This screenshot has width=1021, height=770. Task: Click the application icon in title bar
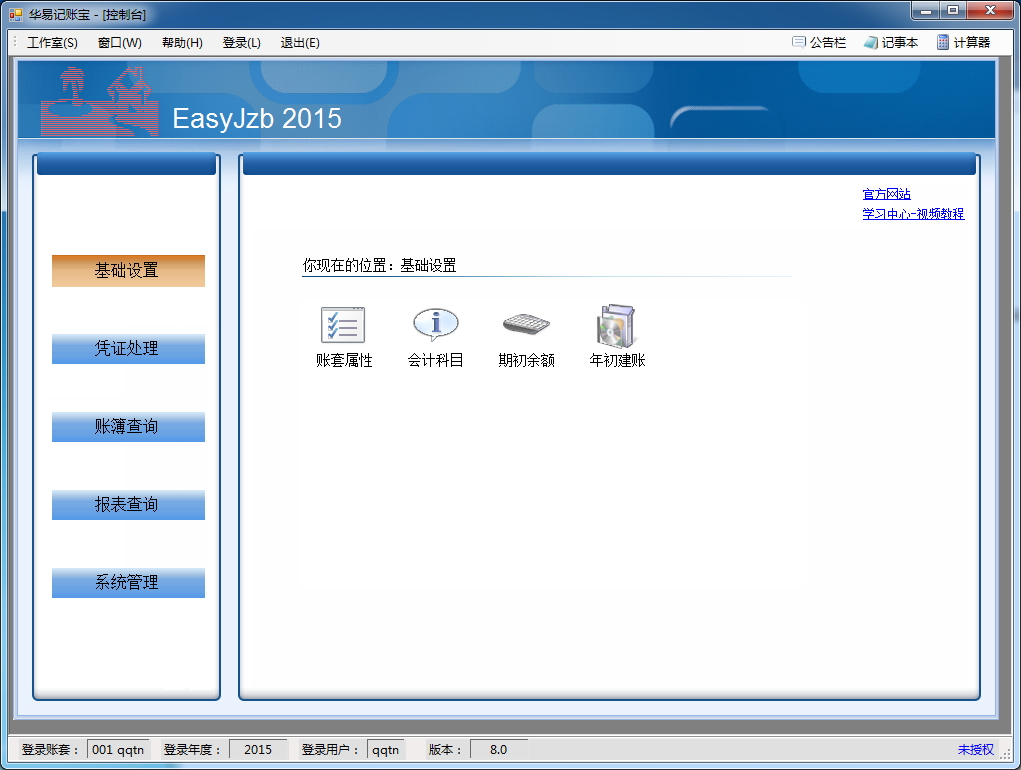tap(15, 15)
